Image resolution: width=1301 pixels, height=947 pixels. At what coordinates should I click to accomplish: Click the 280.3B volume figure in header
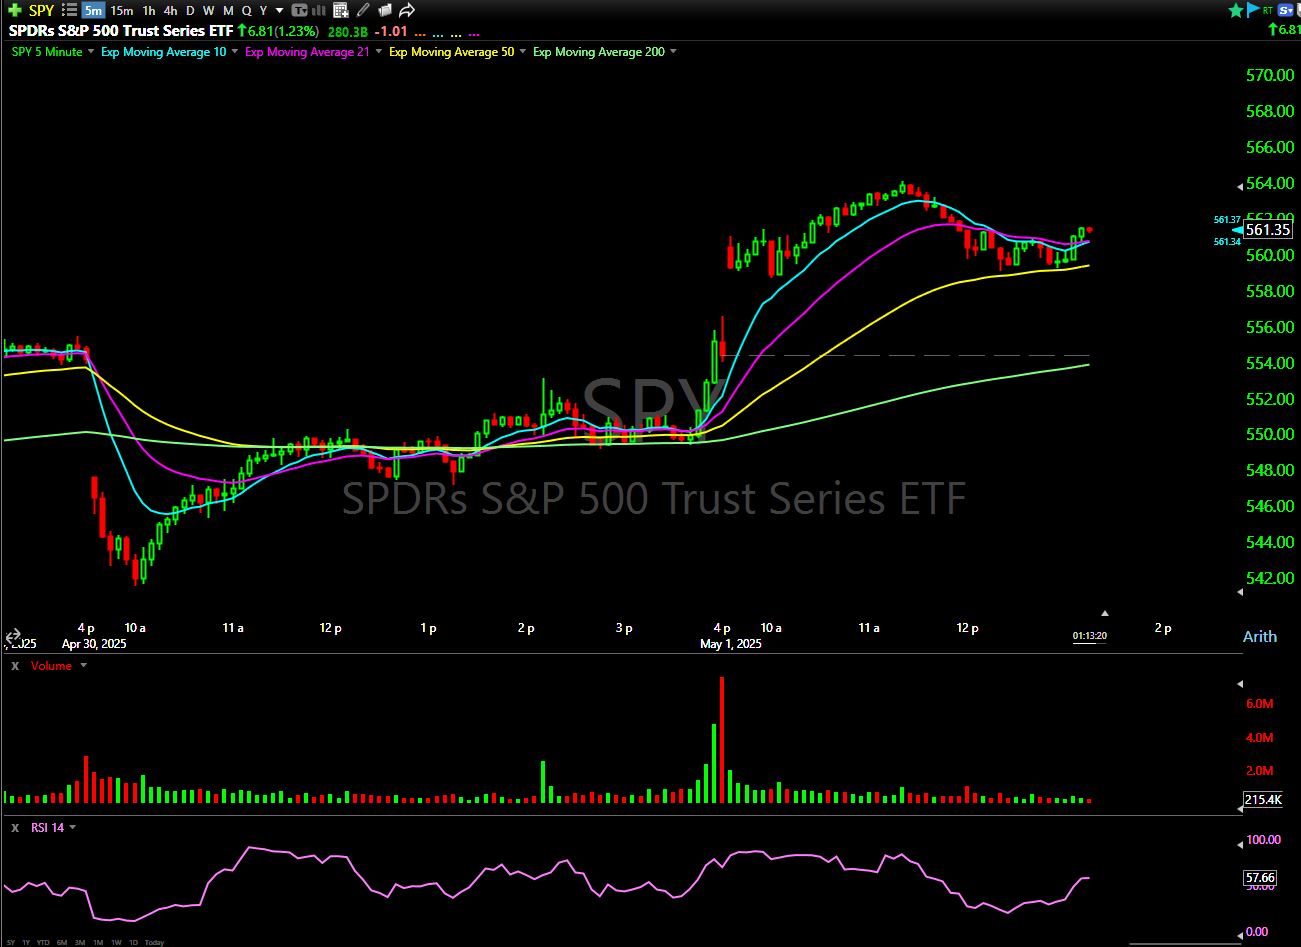pos(350,31)
